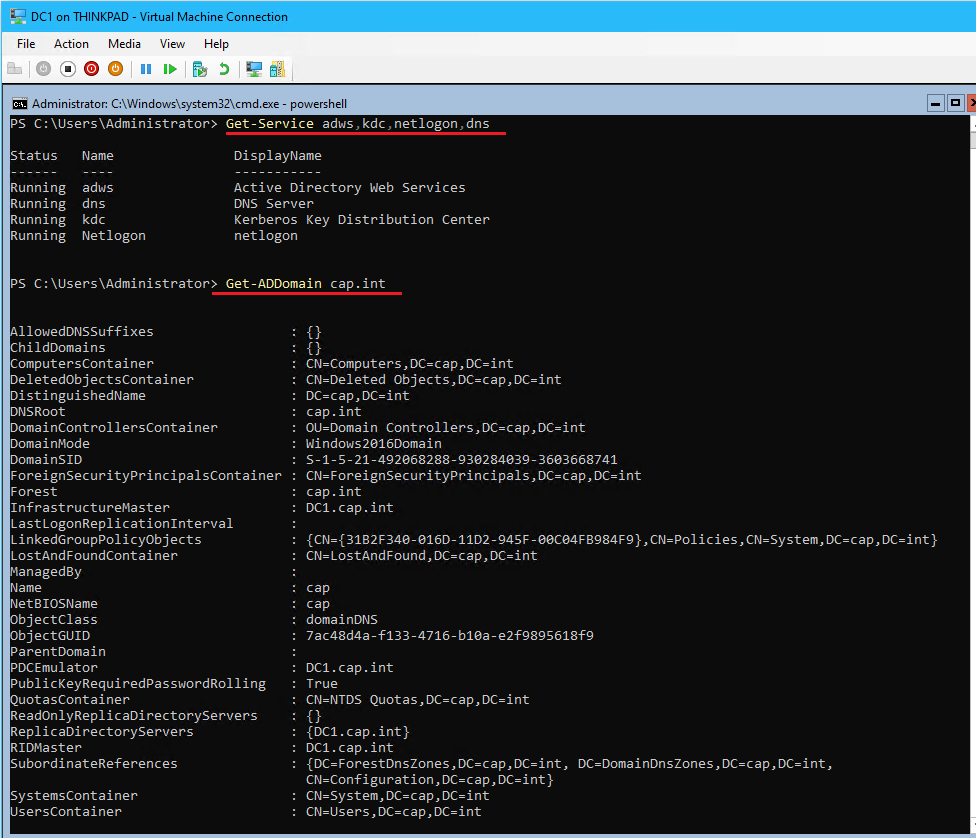Open the Action menu
Screen dimensions: 976x838
(x=72, y=44)
